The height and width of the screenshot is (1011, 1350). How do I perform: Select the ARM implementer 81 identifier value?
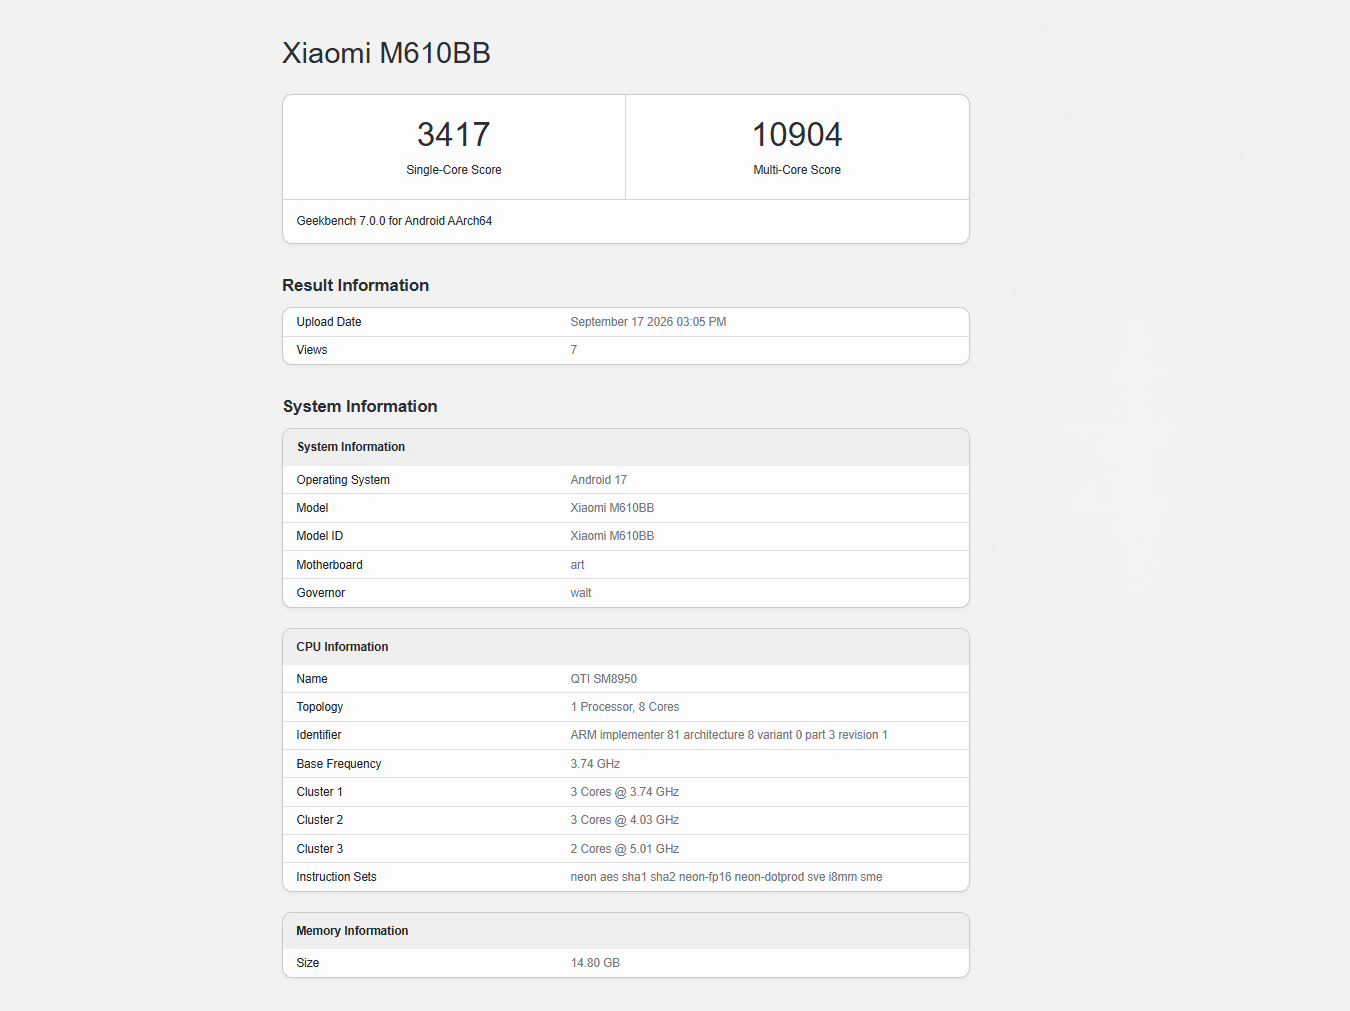coord(729,735)
